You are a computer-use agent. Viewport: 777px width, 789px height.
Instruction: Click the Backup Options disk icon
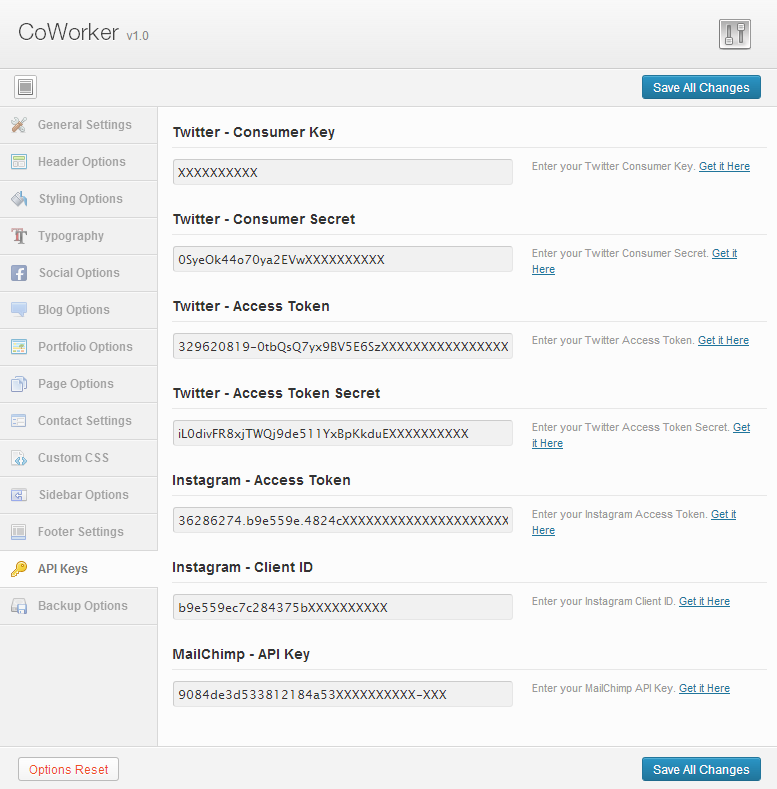click(19, 606)
